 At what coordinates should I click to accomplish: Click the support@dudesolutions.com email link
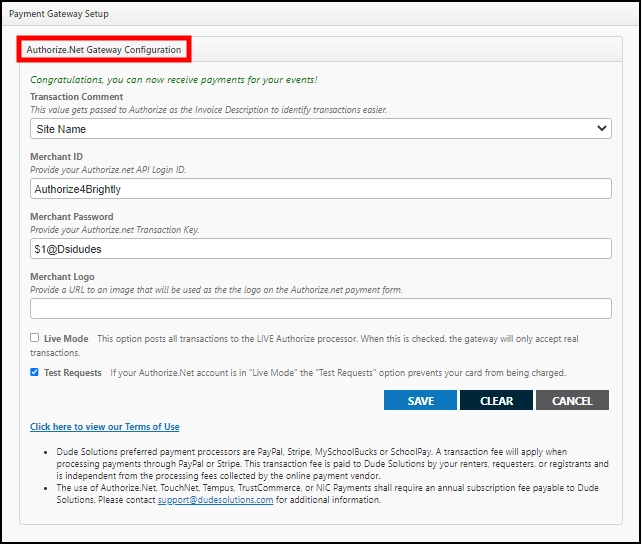215,500
